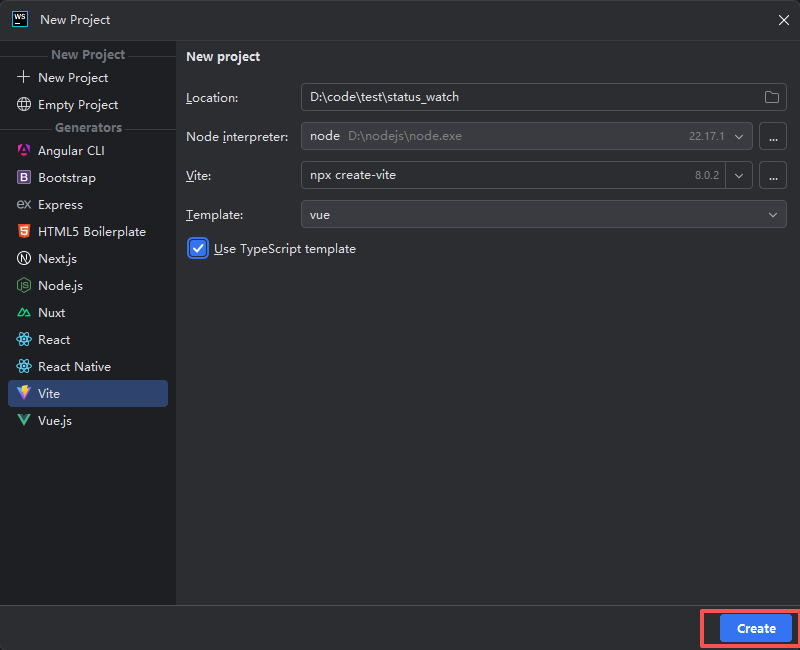The width and height of the screenshot is (800, 650).
Task: Open Vite package ellipsis browse button
Action: (773, 176)
